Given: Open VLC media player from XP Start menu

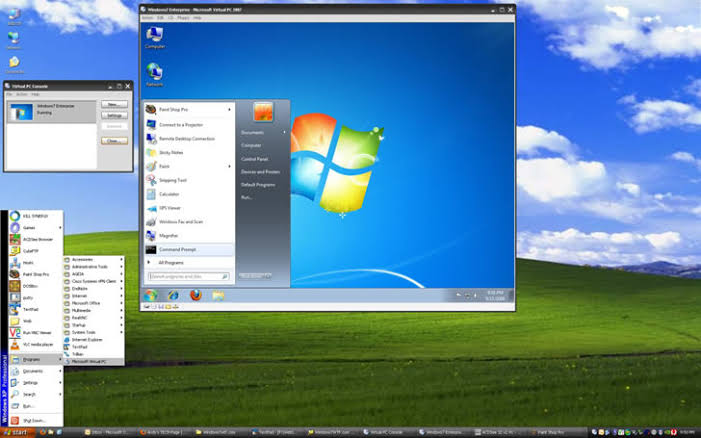Looking at the screenshot, I should 35,345.
